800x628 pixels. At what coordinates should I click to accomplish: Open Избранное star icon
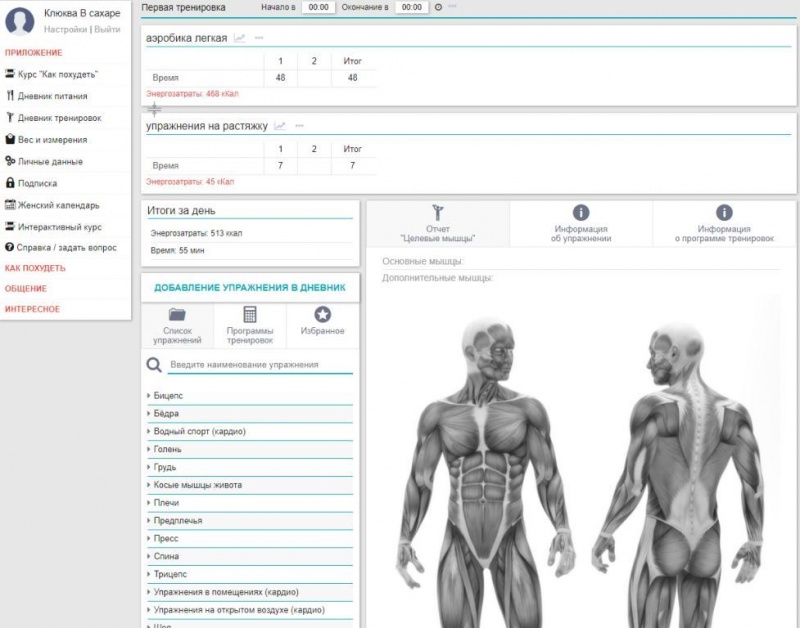tap(322, 315)
